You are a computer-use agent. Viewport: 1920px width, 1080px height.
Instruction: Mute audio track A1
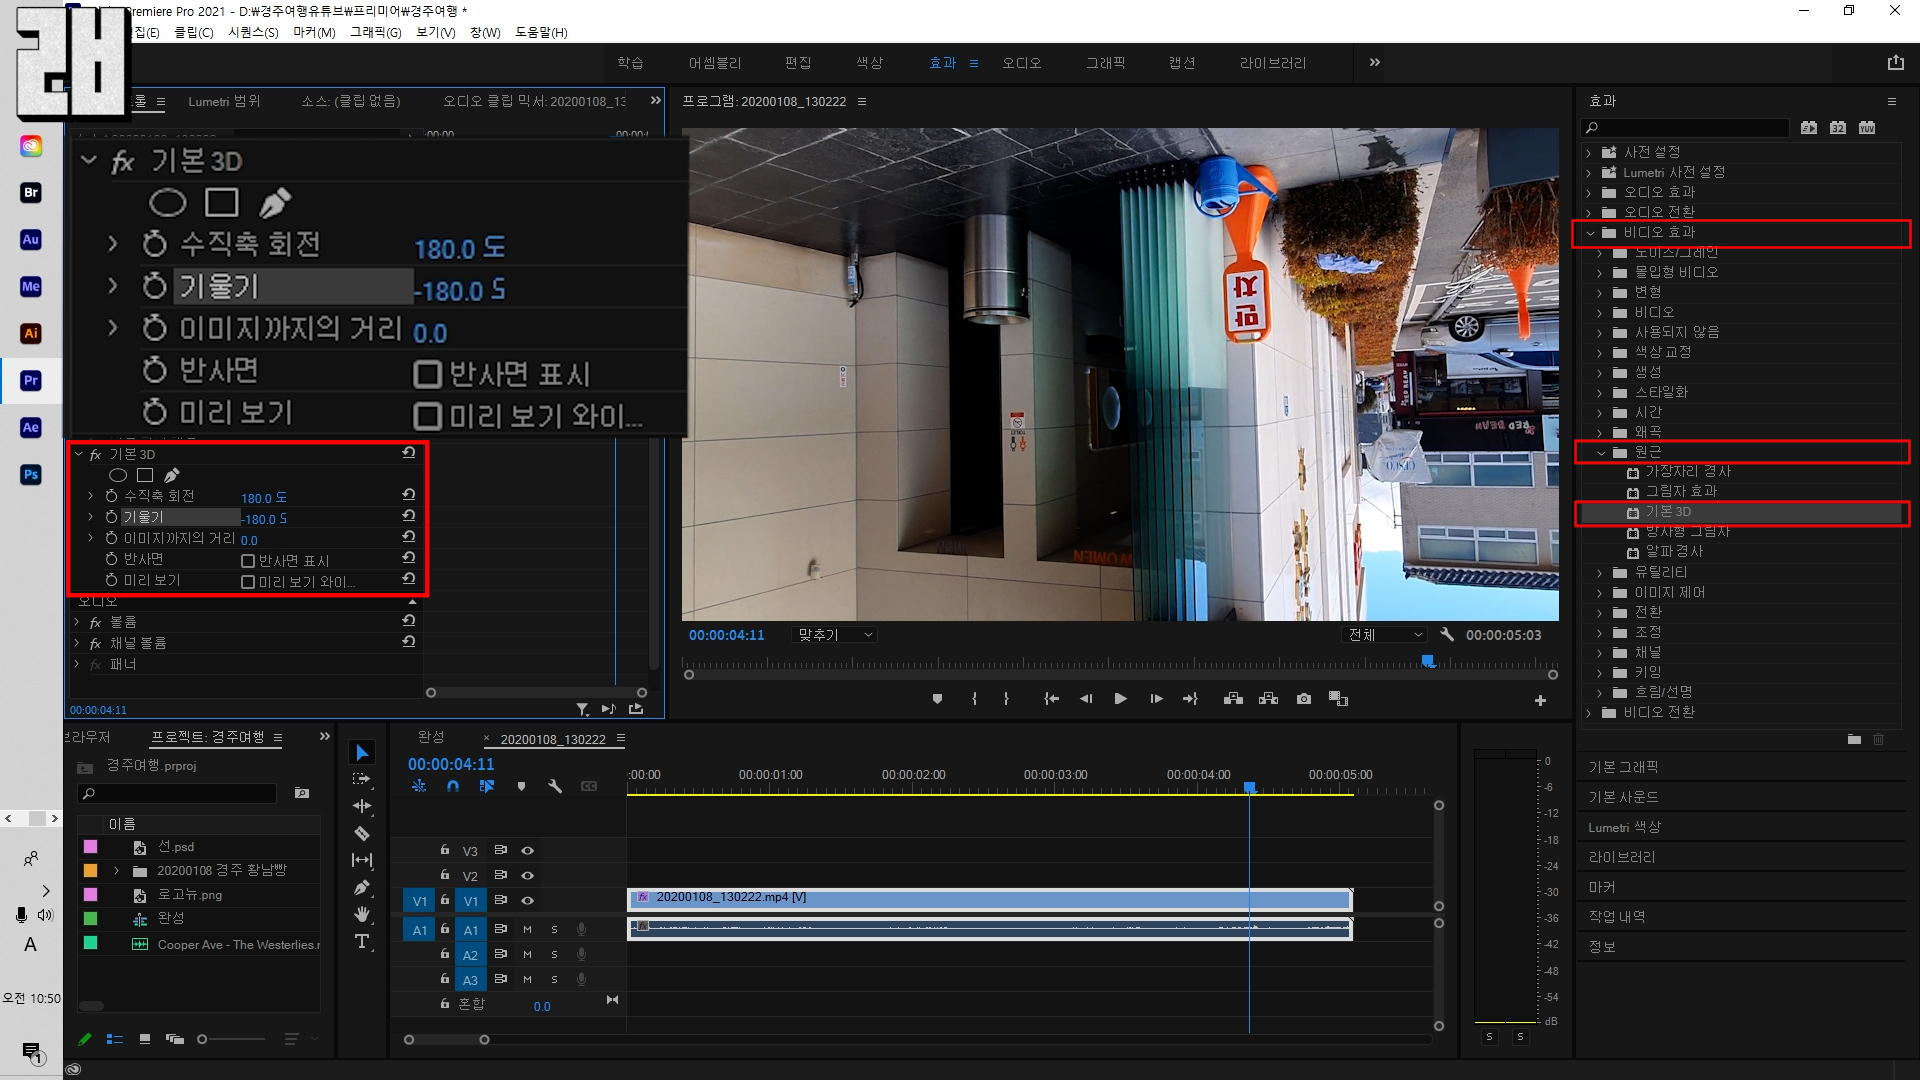point(528,929)
